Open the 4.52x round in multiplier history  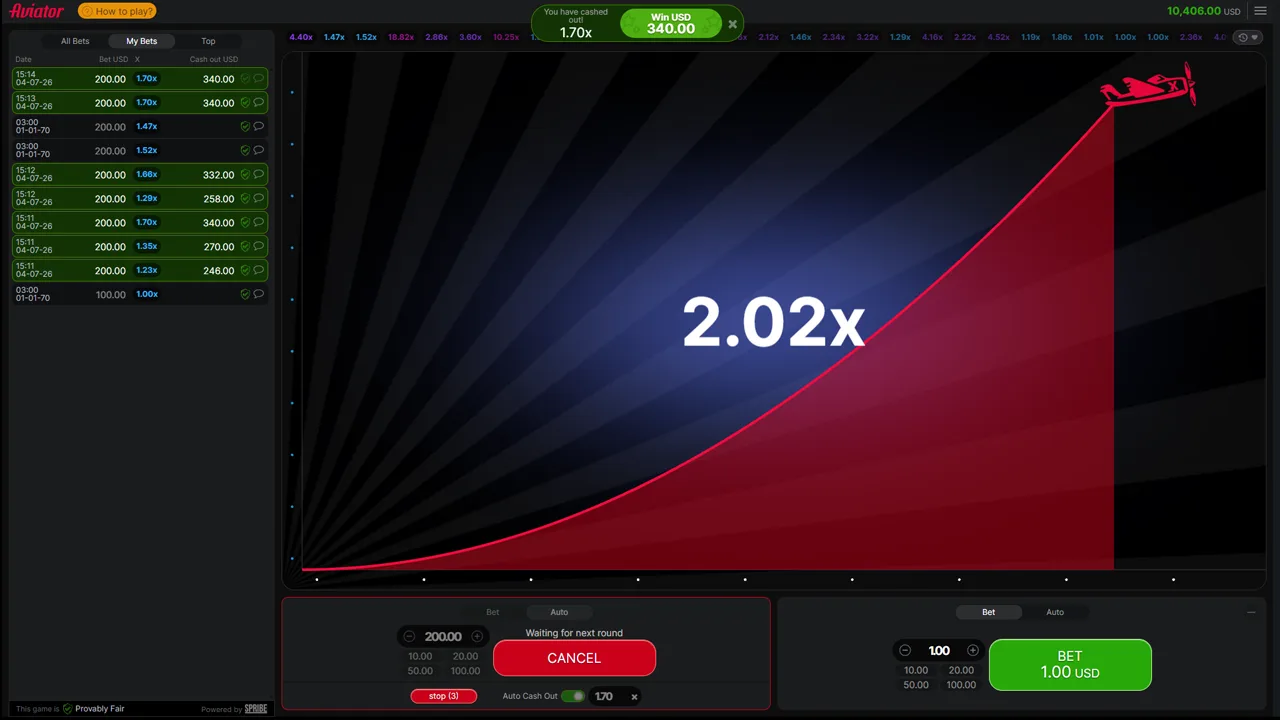(998, 37)
